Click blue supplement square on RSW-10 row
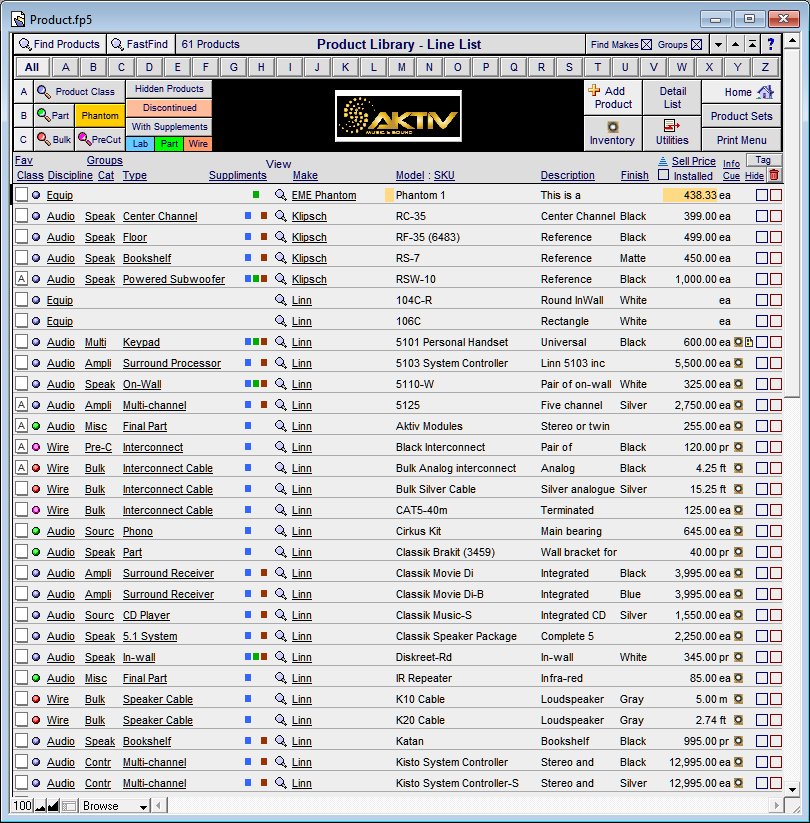This screenshot has height=823, width=810. point(248,279)
